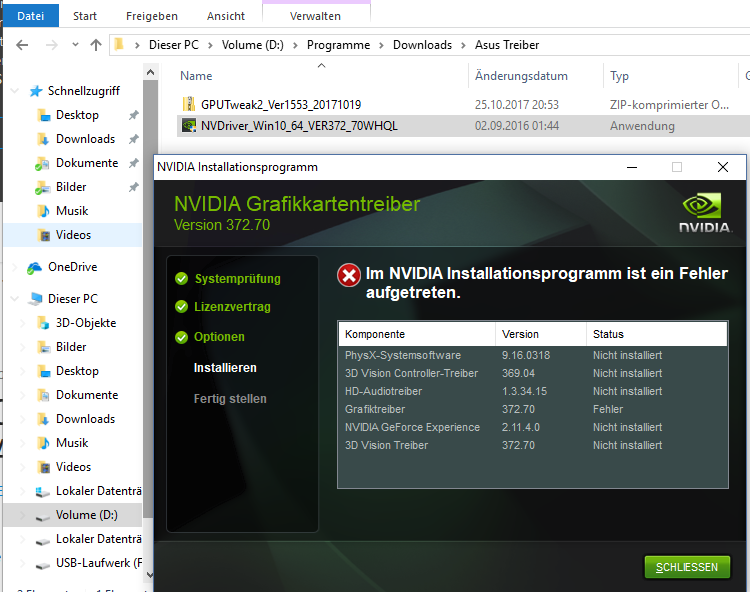750x592 pixels.
Task: Select the NVDriver_Win10_64_VER372_70WHQL application file
Action: [299, 126]
